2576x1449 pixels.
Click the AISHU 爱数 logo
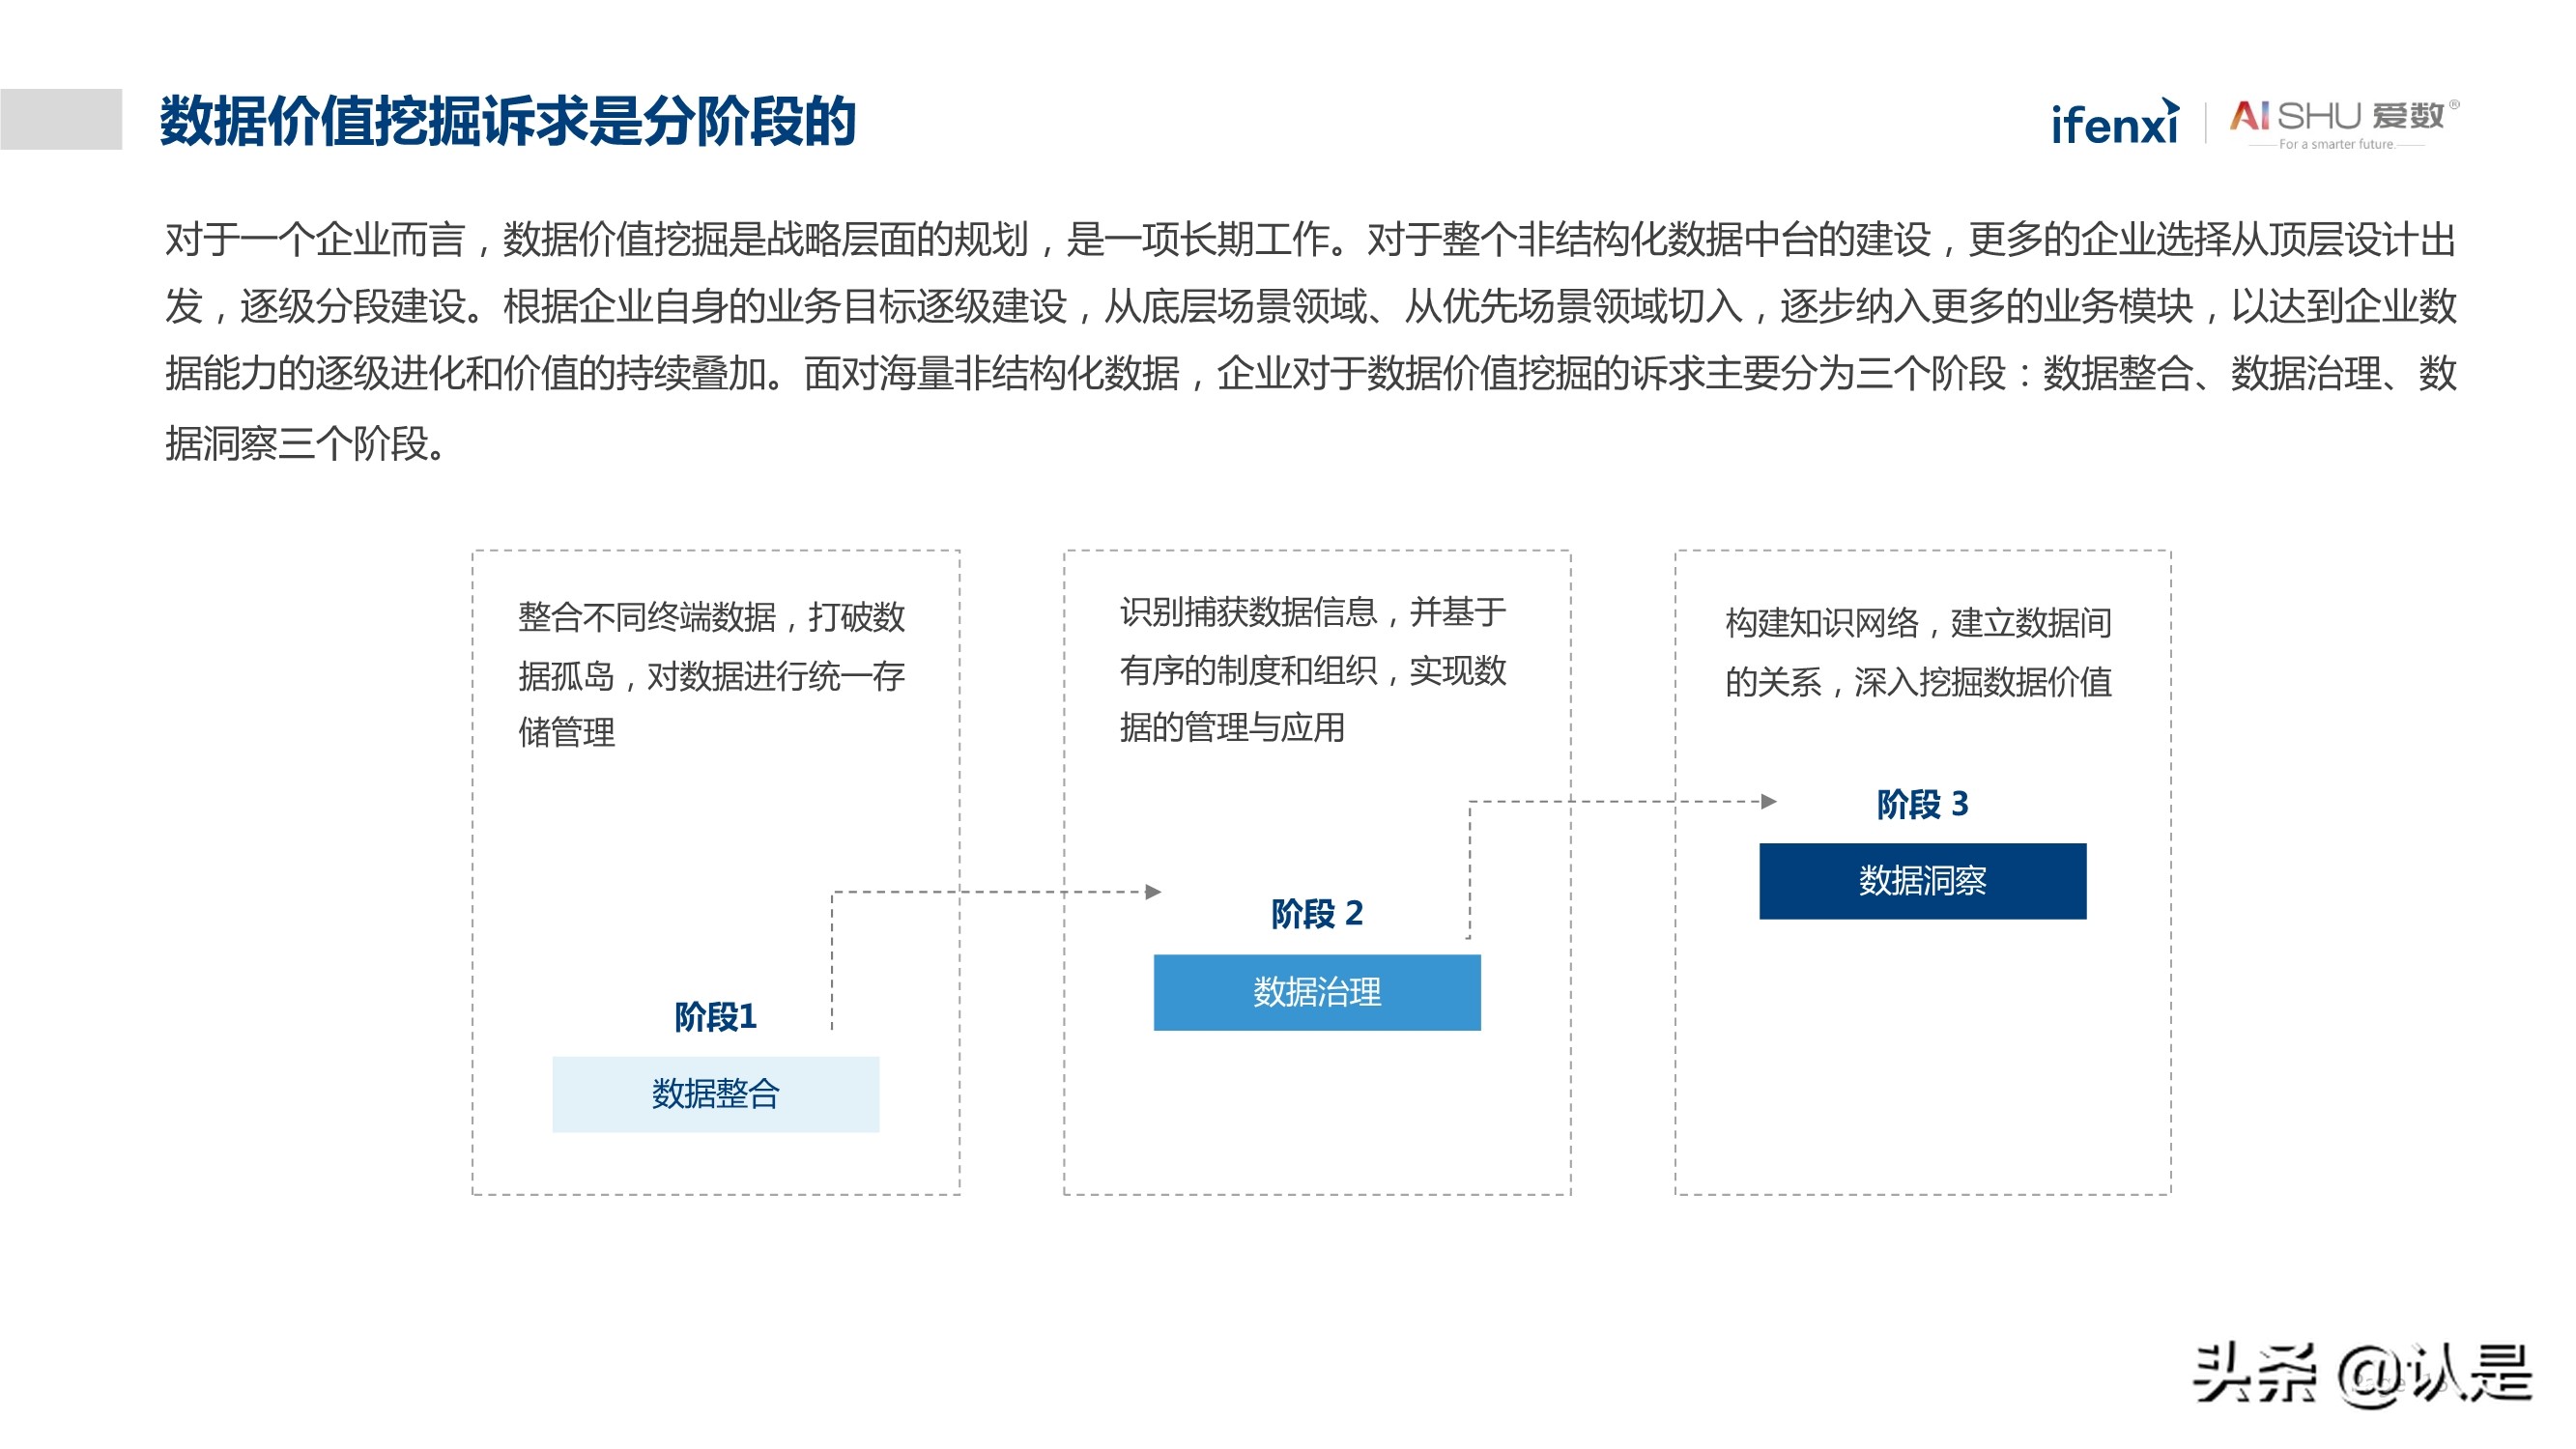point(2344,124)
